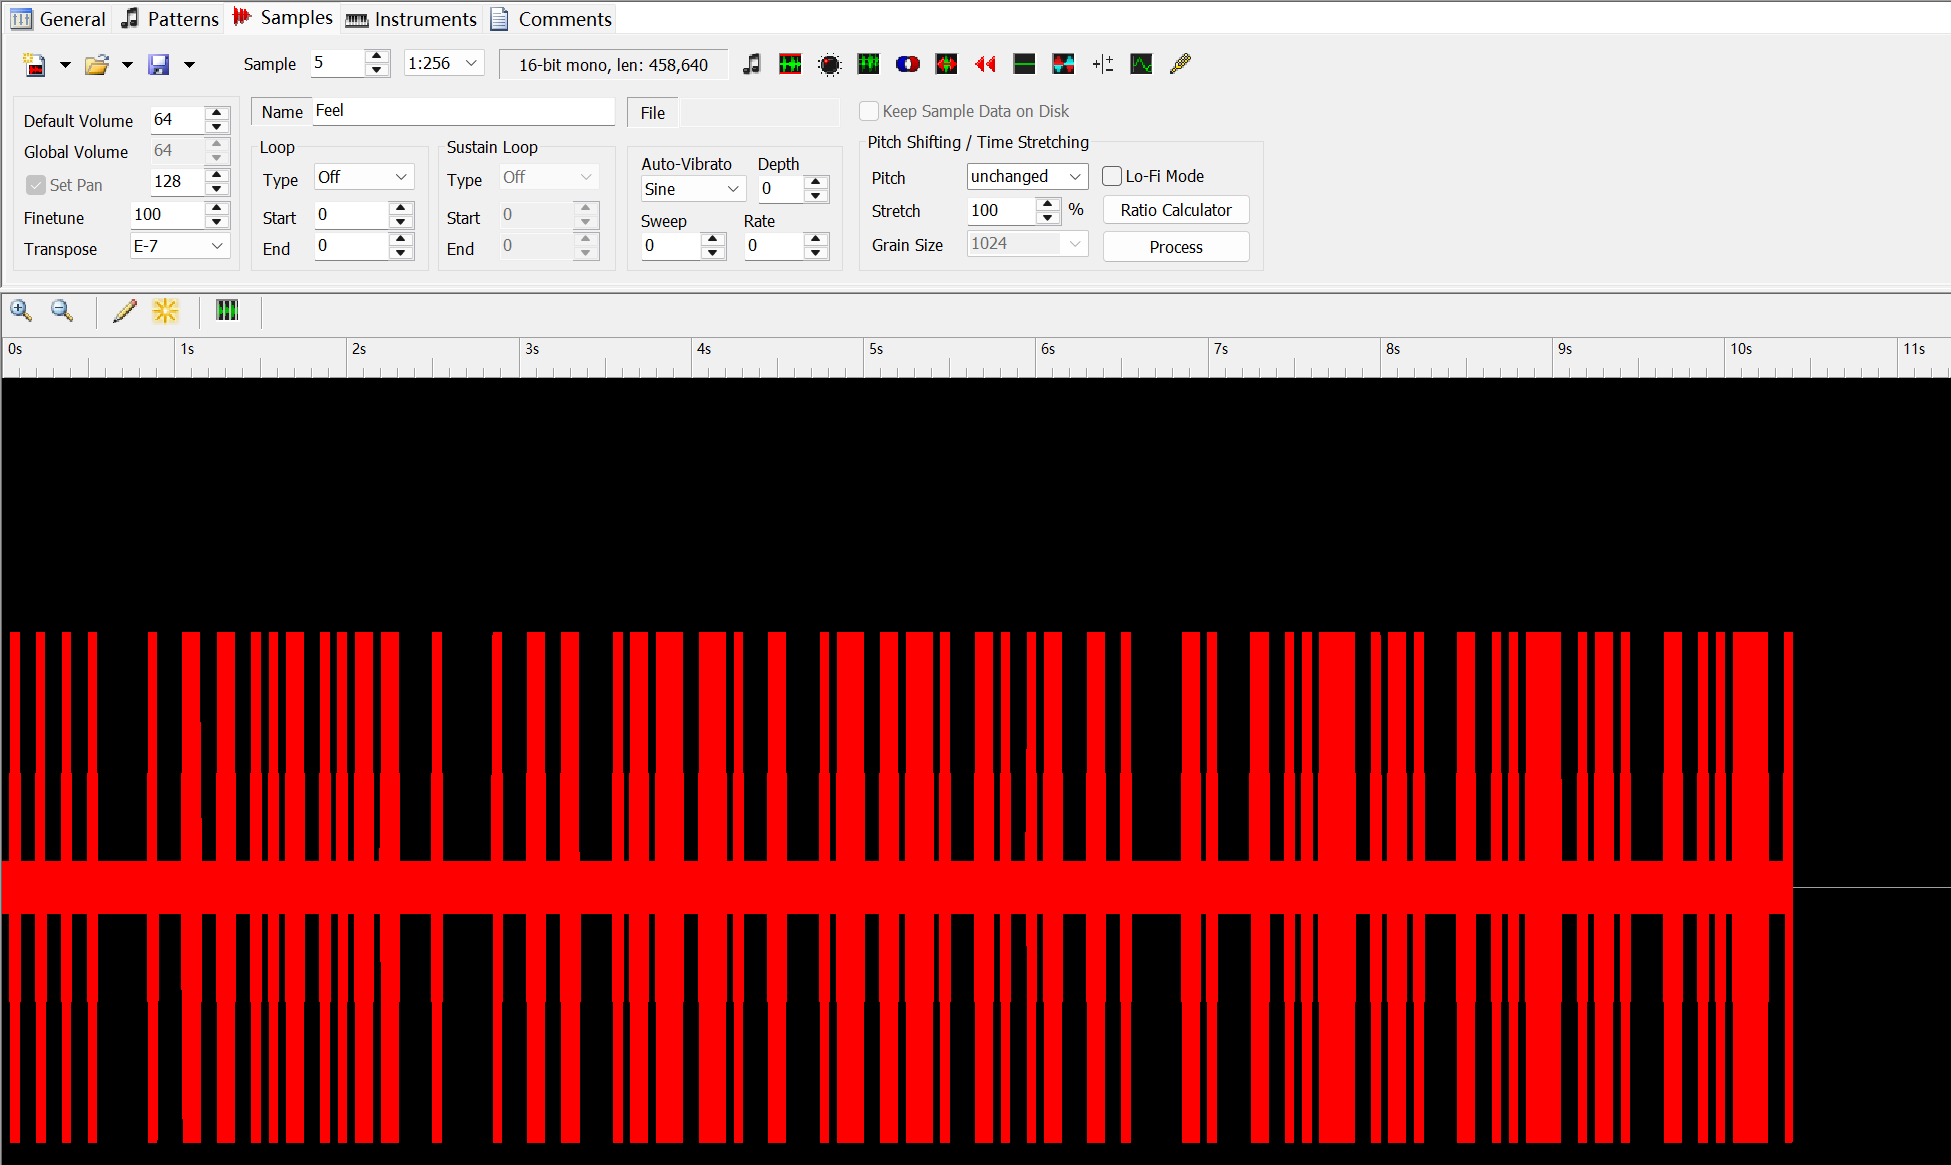This screenshot has height=1165, width=1951.
Task: Click the Save Sample floppy icon
Action: click(158, 65)
